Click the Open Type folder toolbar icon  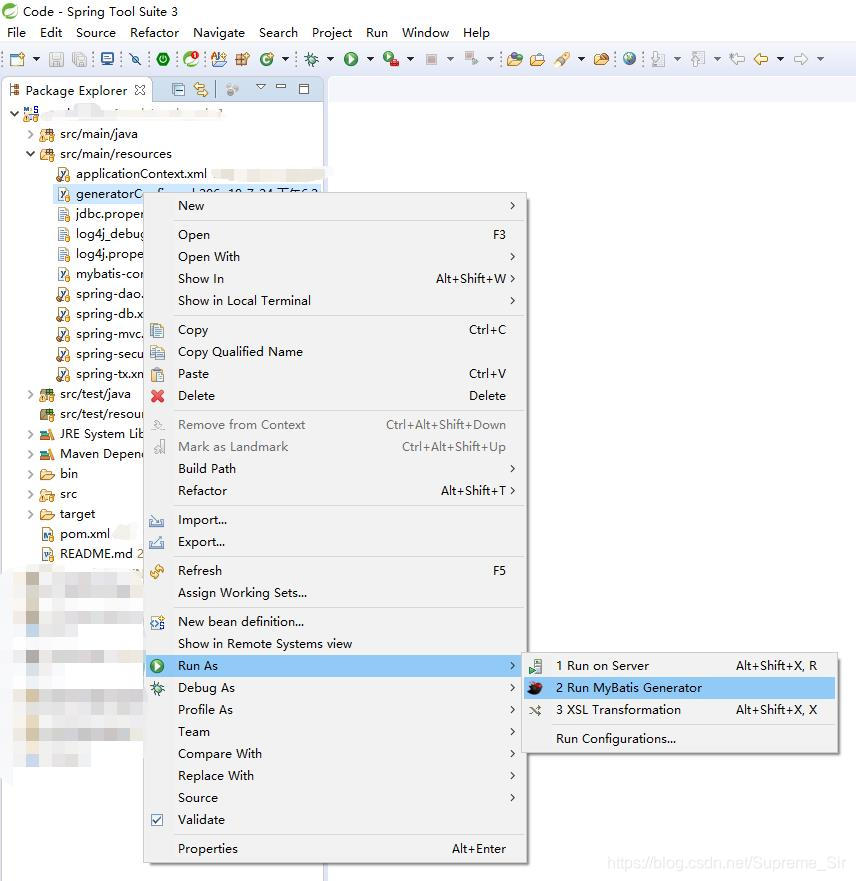pos(514,59)
